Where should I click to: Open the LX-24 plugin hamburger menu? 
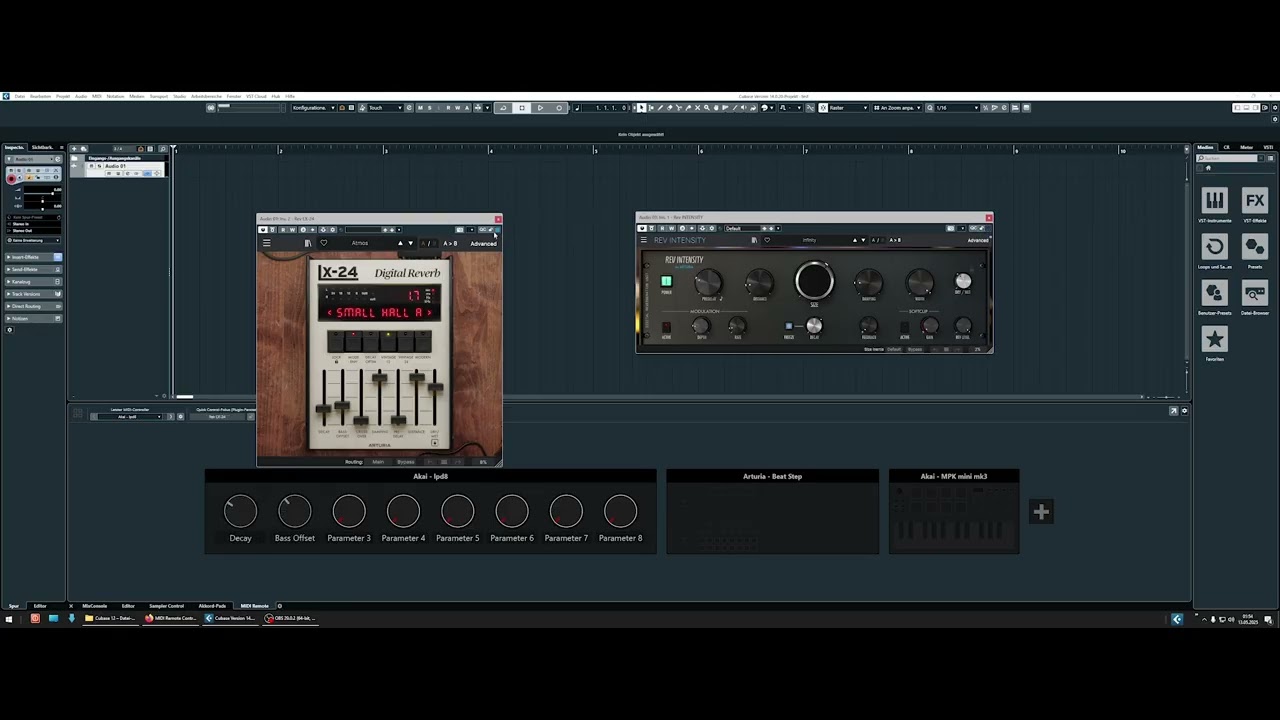[x=267, y=243]
